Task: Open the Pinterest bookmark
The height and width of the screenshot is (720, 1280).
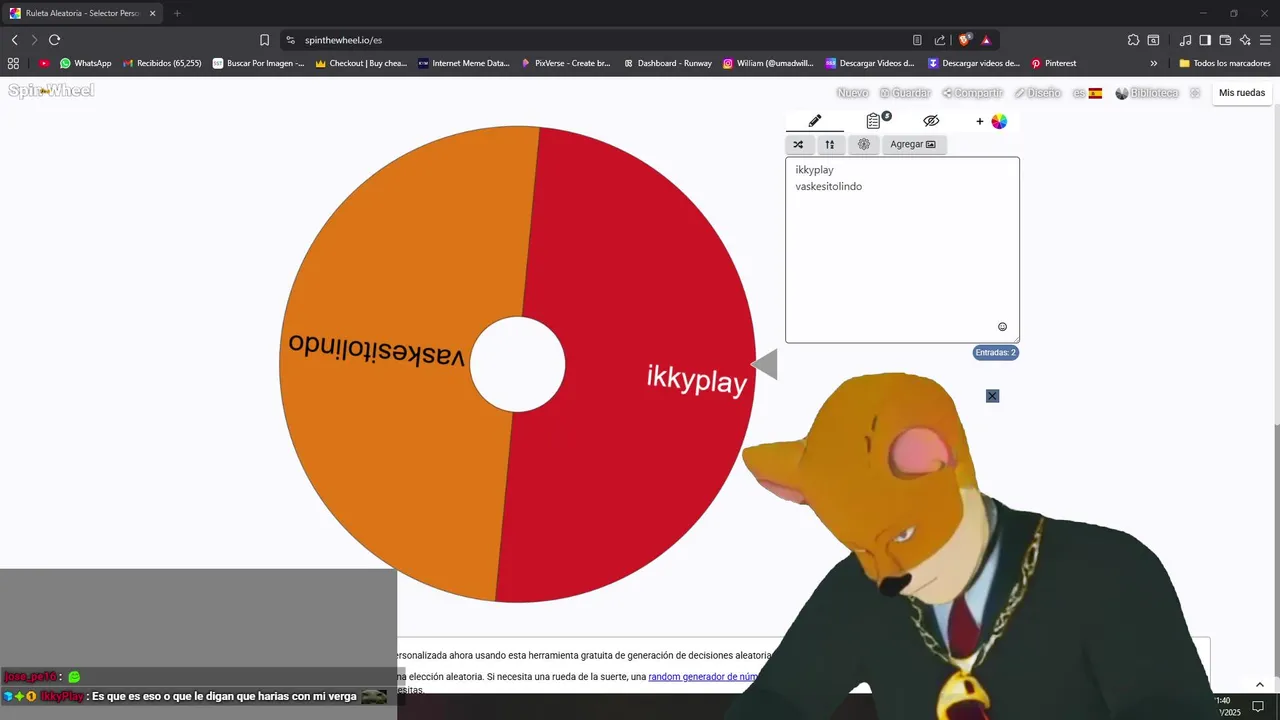Action: tap(1054, 63)
